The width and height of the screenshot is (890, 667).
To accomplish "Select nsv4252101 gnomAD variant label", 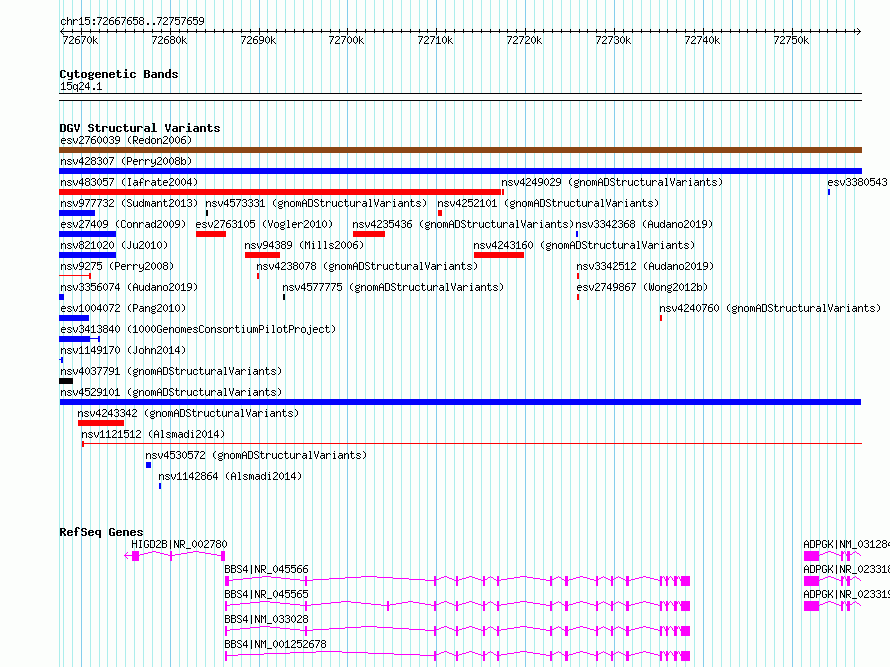I will (548, 203).
